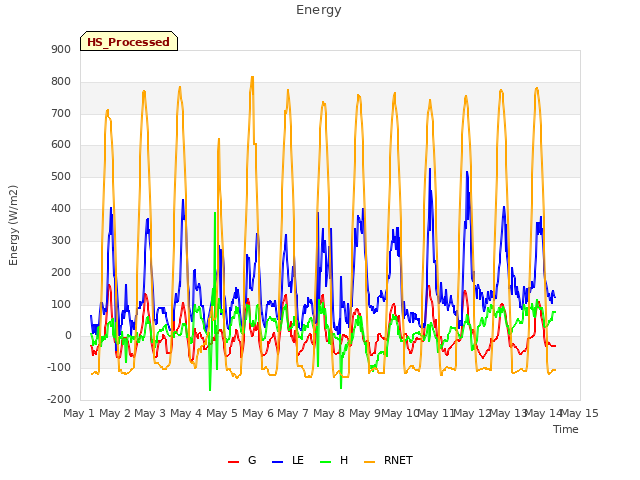Click the red G legend color marker
This screenshot has width=640, height=480.
(x=233, y=462)
